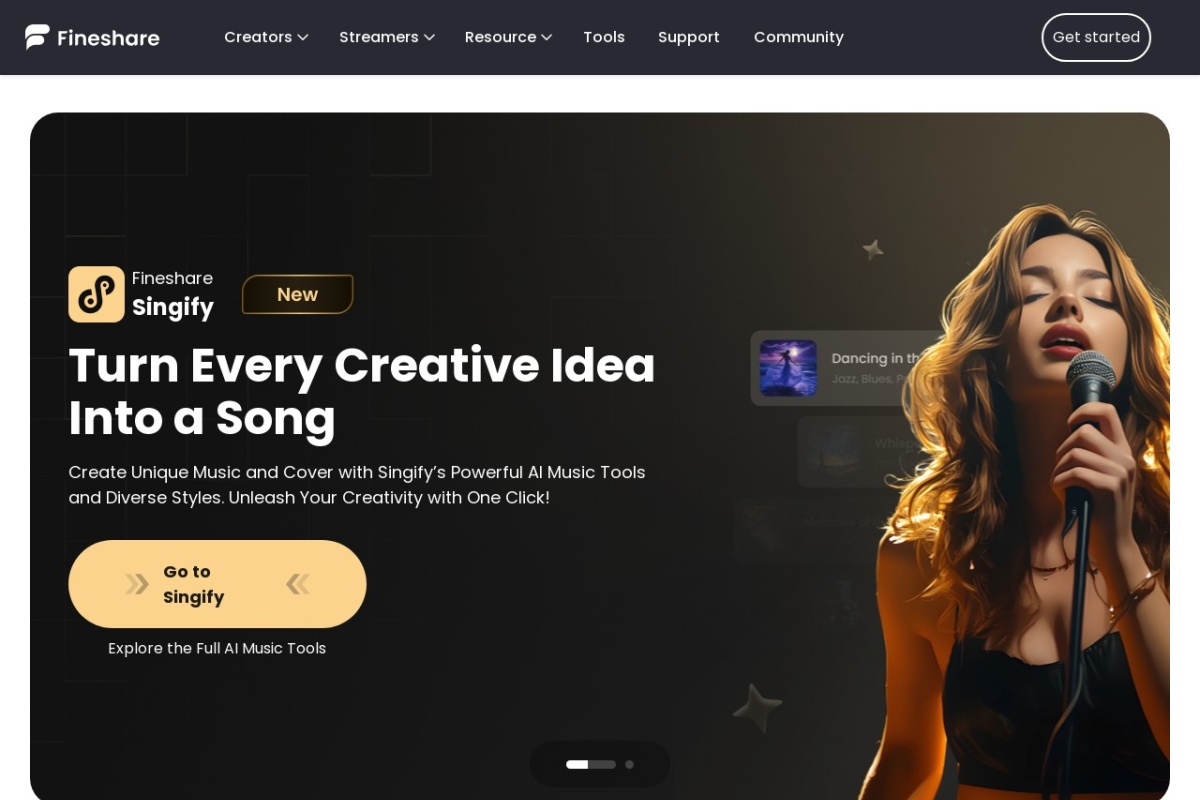Screen dimensions: 1200x800
Task: Select the active first carousel slide indicator
Action: (591, 764)
